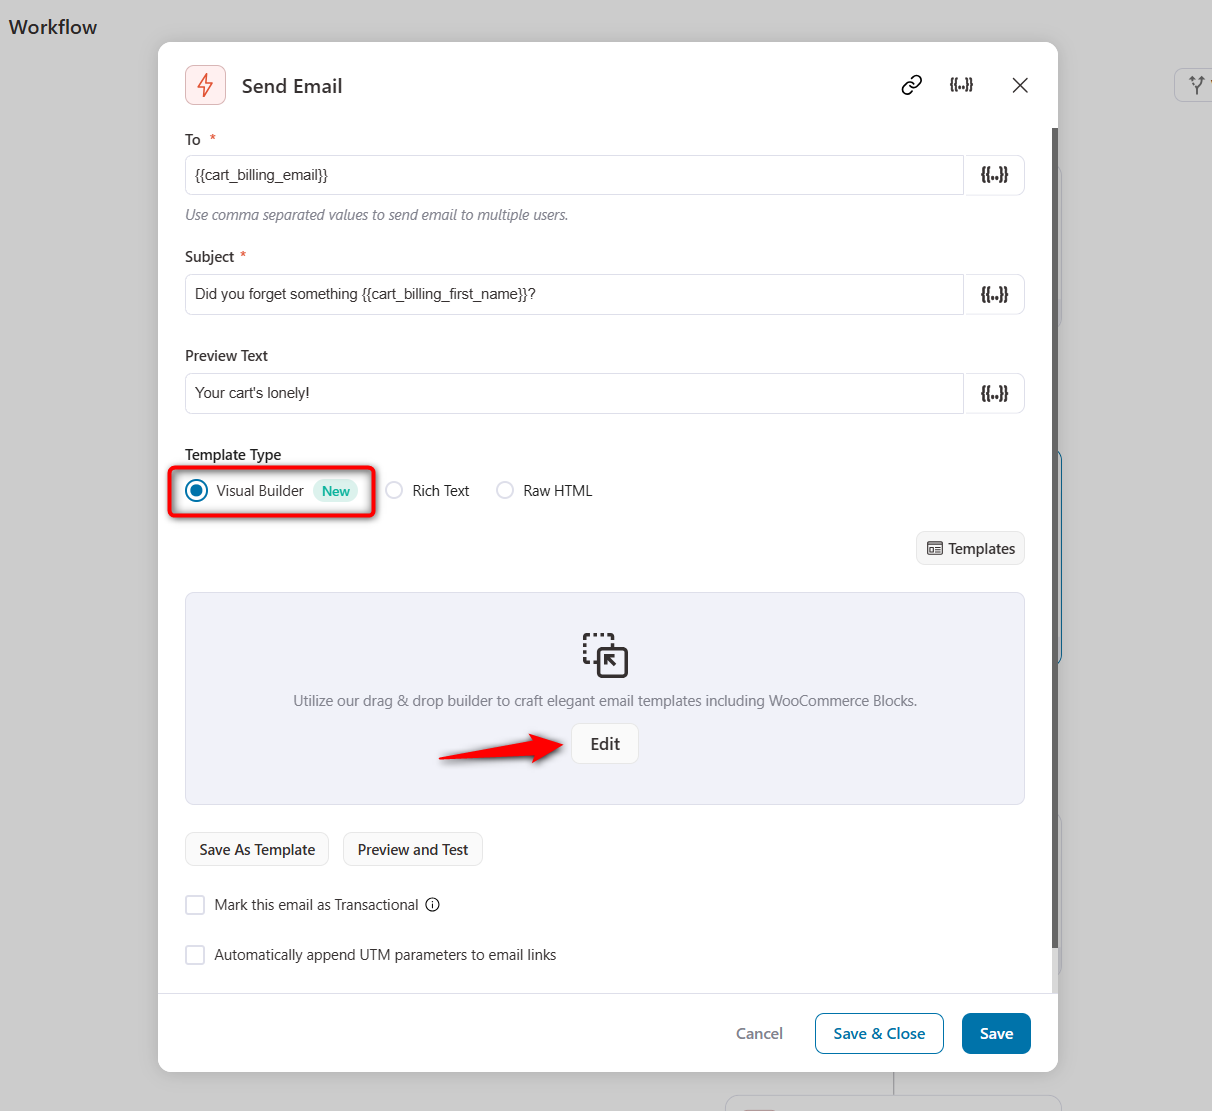Open merge tags for the Preview Text field

point(994,393)
